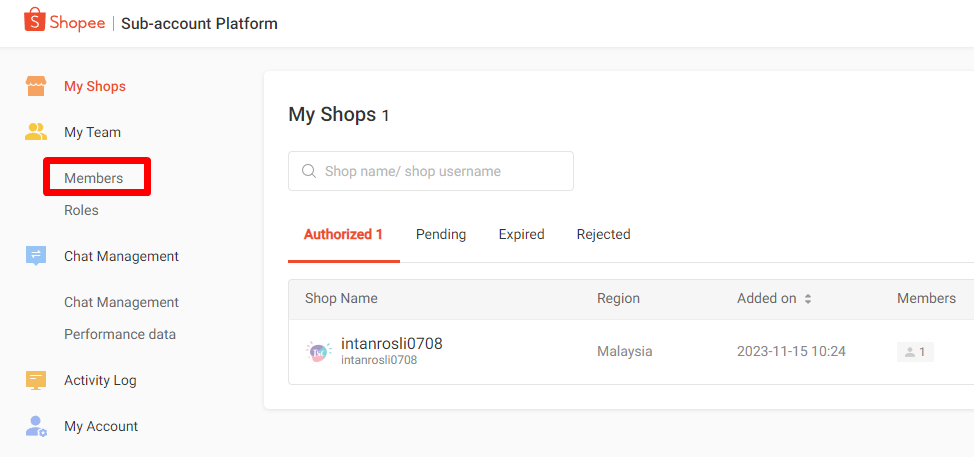Click the My Team people icon
Screen dimensions: 974x457
click(x=36, y=132)
